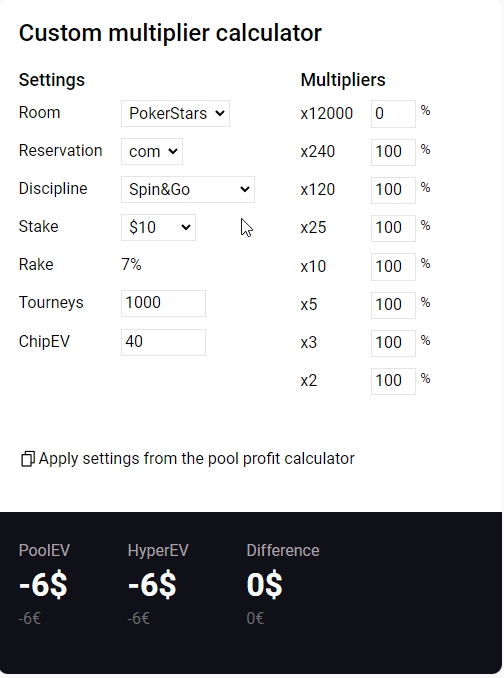This screenshot has height=678, width=504.
Task: Select the x3 multiplier percentage field
Action: 393,343
